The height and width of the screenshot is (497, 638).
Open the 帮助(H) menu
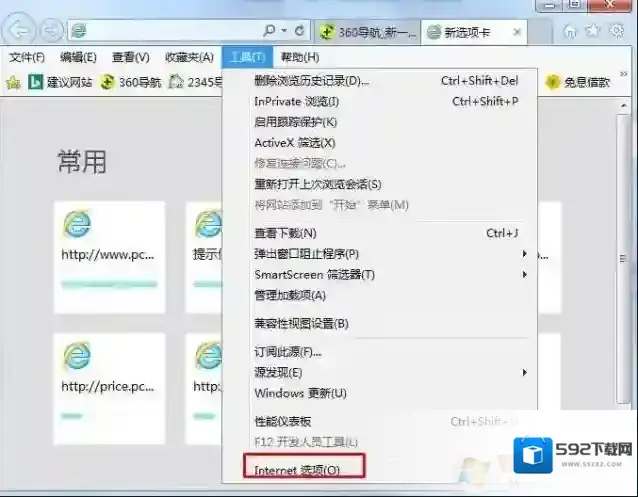[300, 57]
